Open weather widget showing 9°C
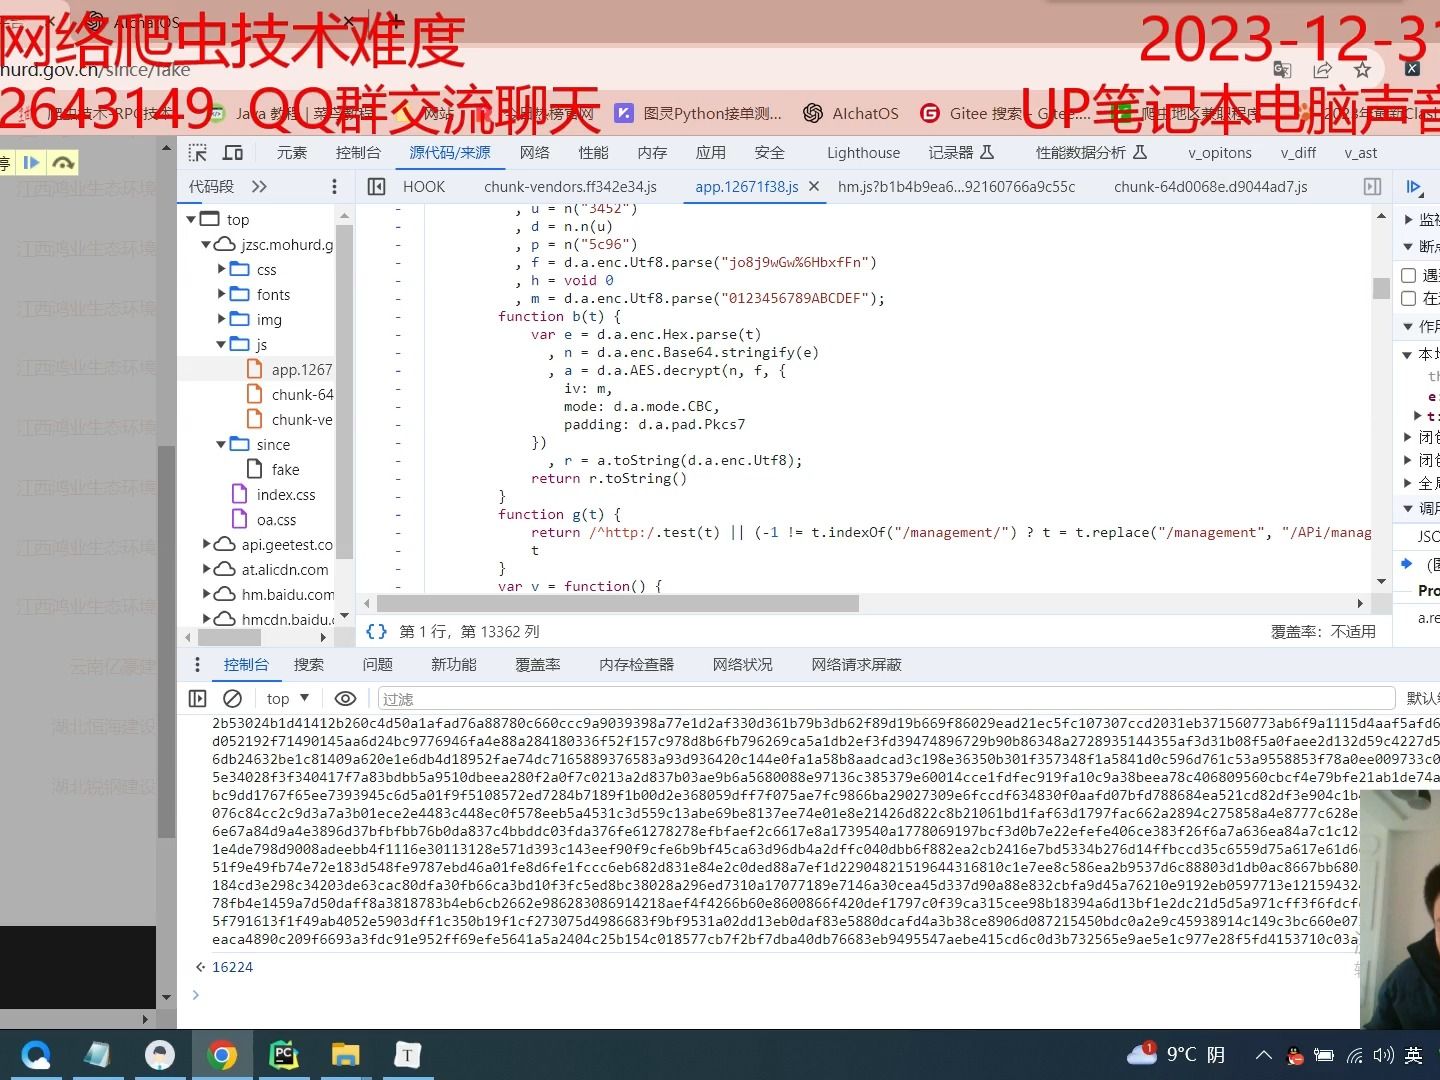Viewport: 1440px width, 1080px height. (x=1176, y=1054)
